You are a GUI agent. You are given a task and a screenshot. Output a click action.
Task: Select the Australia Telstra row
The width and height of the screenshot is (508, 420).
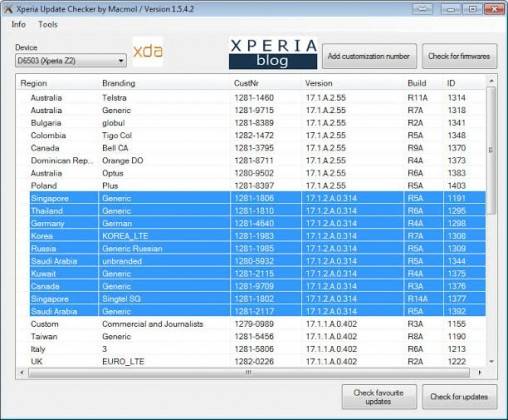click(x=252, y=98)
